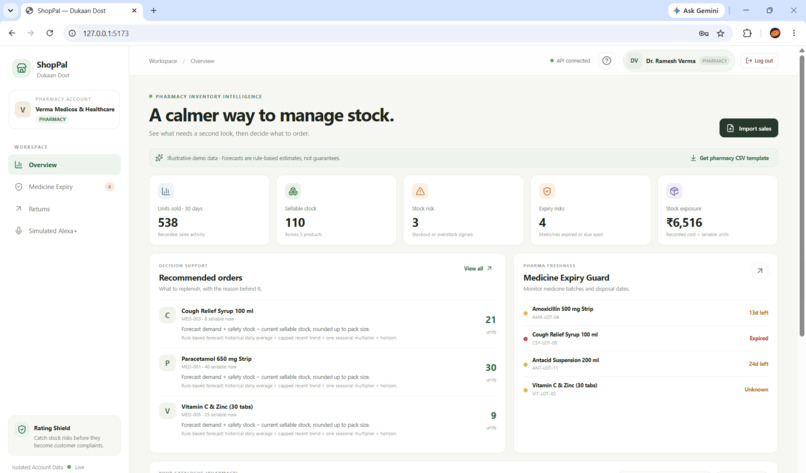Click the Cough Relief Syrup C avatar

(167, 315)
